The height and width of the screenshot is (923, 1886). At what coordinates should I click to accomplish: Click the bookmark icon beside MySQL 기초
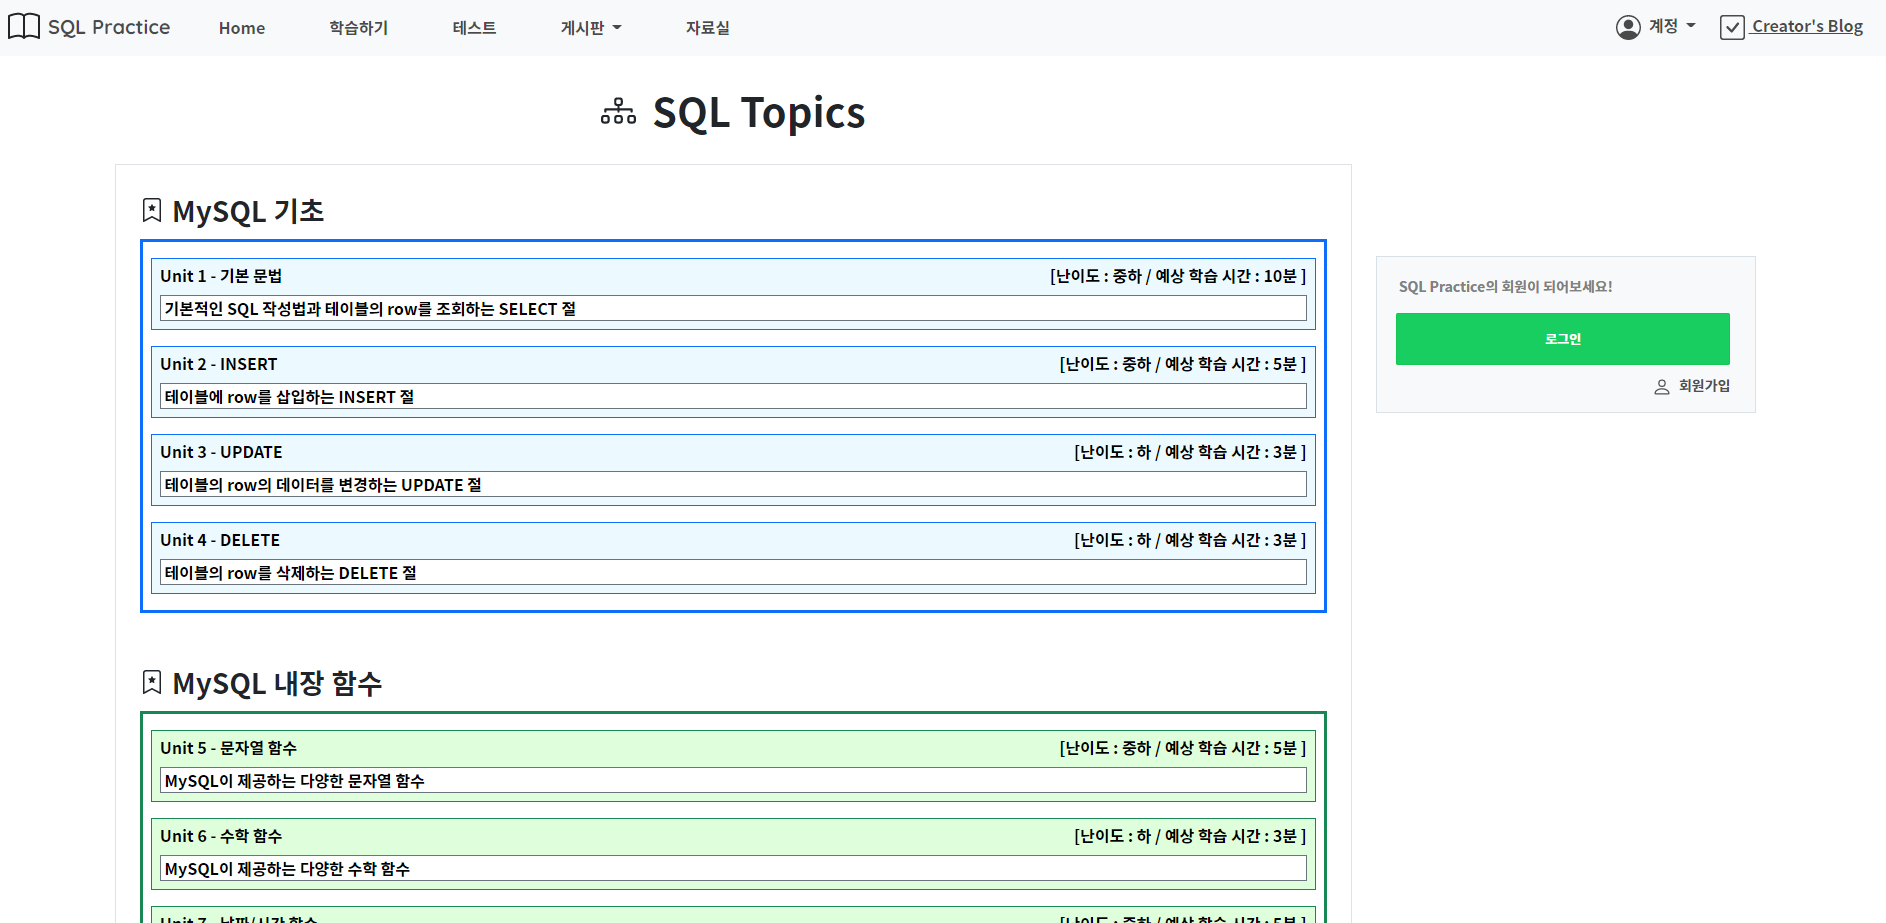[152, 210]
